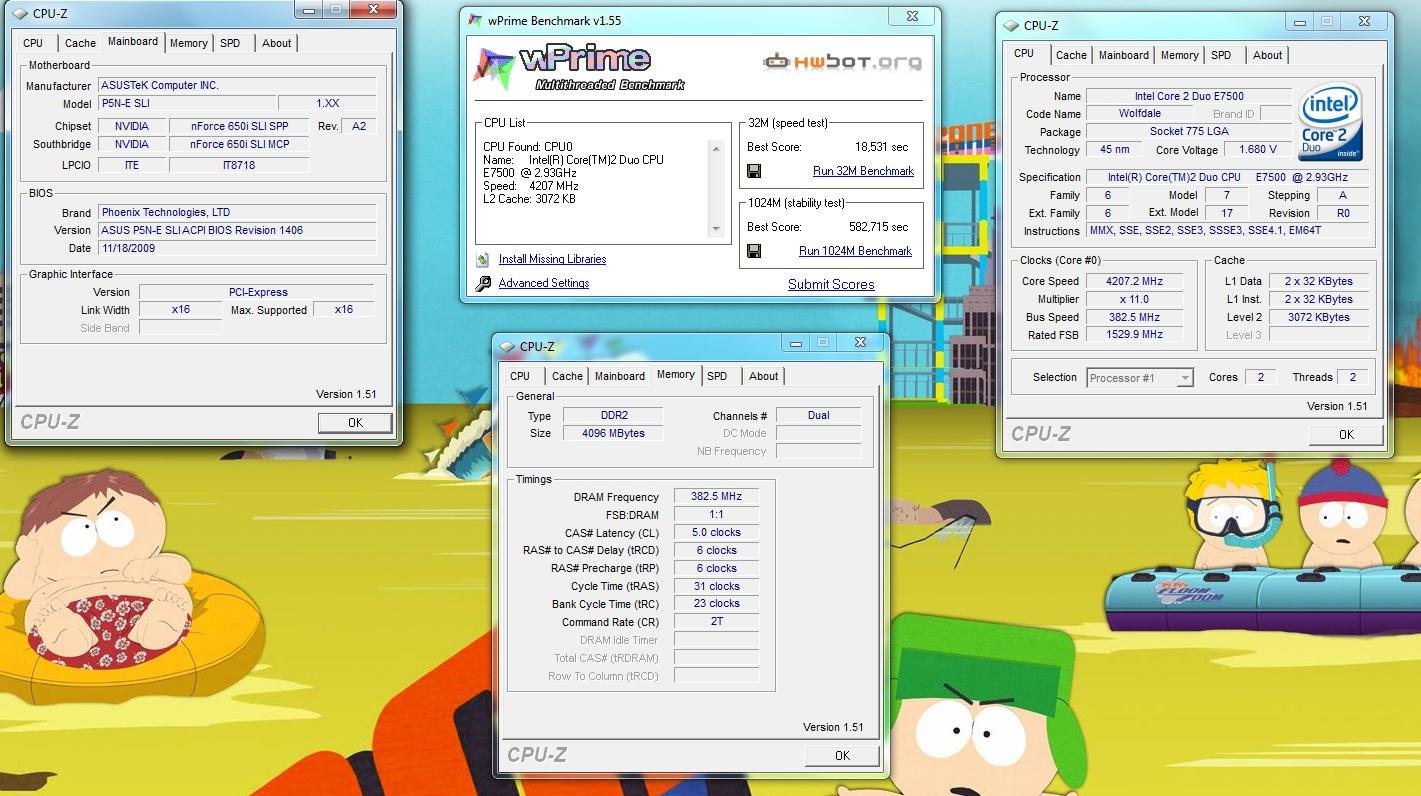Click the Core Voltage 1.680 V value
Screen dimensions: 1421x796
tap(1258, 150)
